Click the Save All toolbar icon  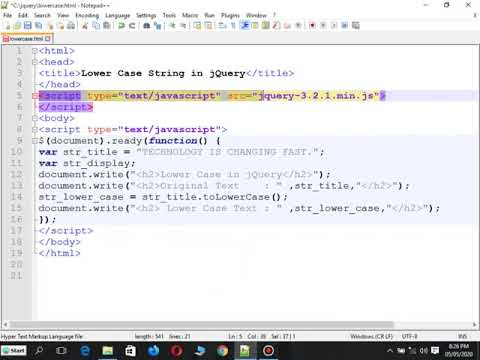[x=39, y=26]
